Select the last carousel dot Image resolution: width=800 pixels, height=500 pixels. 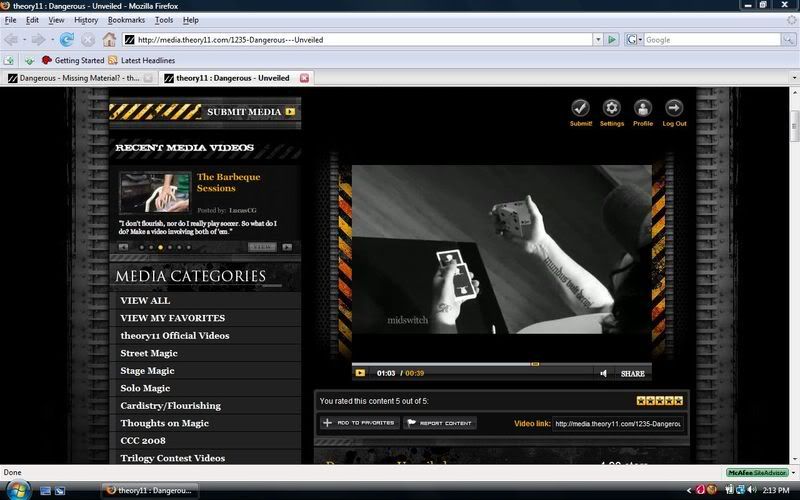[x=188, y=247]
